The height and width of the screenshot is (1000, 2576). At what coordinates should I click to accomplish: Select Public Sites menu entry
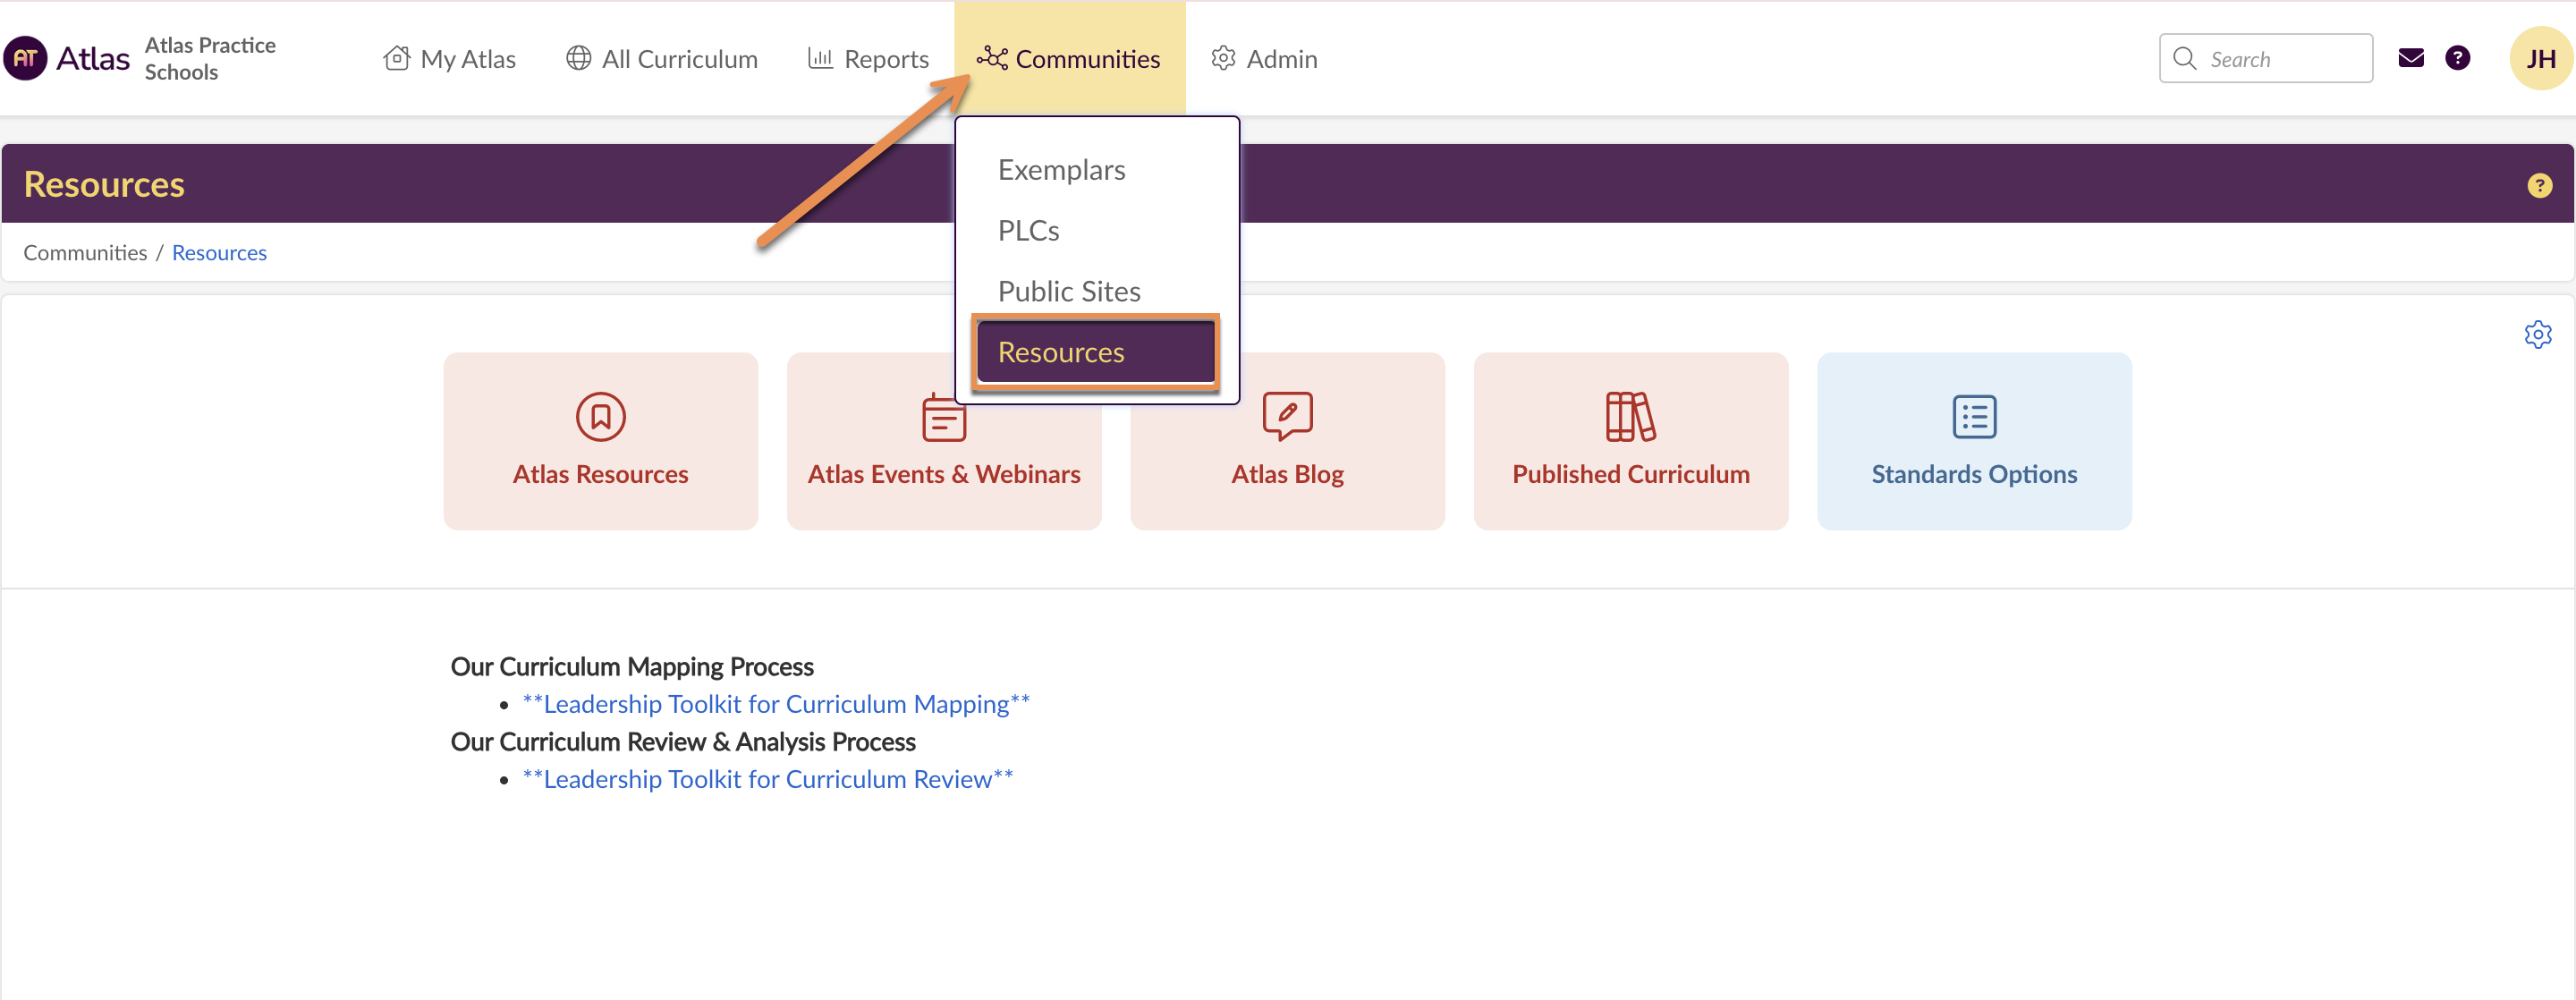click(x=1069, y=292)
